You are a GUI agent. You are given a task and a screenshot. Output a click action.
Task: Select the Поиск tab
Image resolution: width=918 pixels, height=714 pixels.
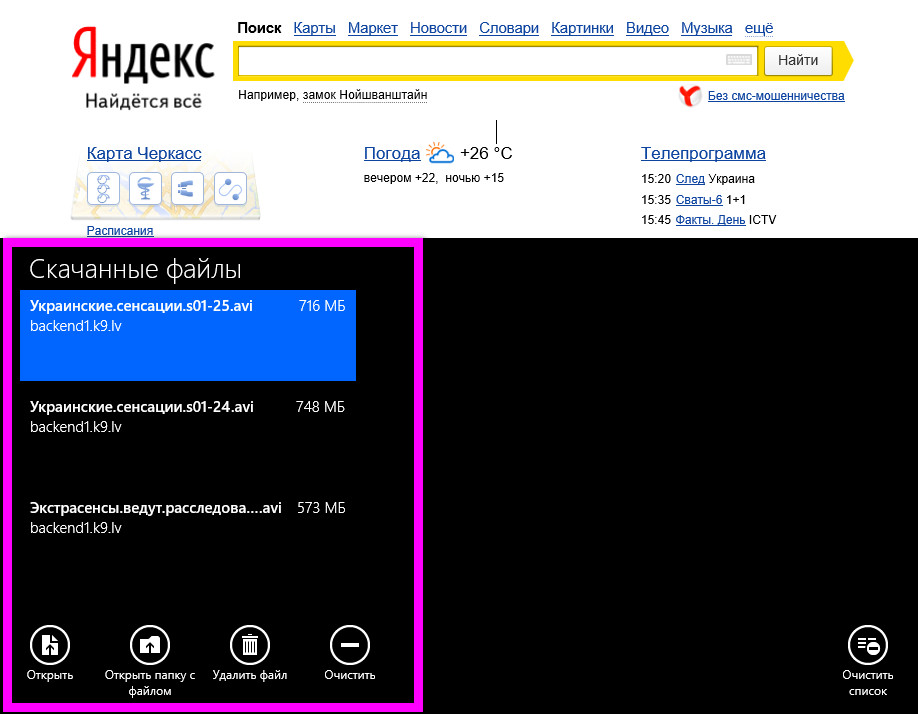(x=259, y=28)
